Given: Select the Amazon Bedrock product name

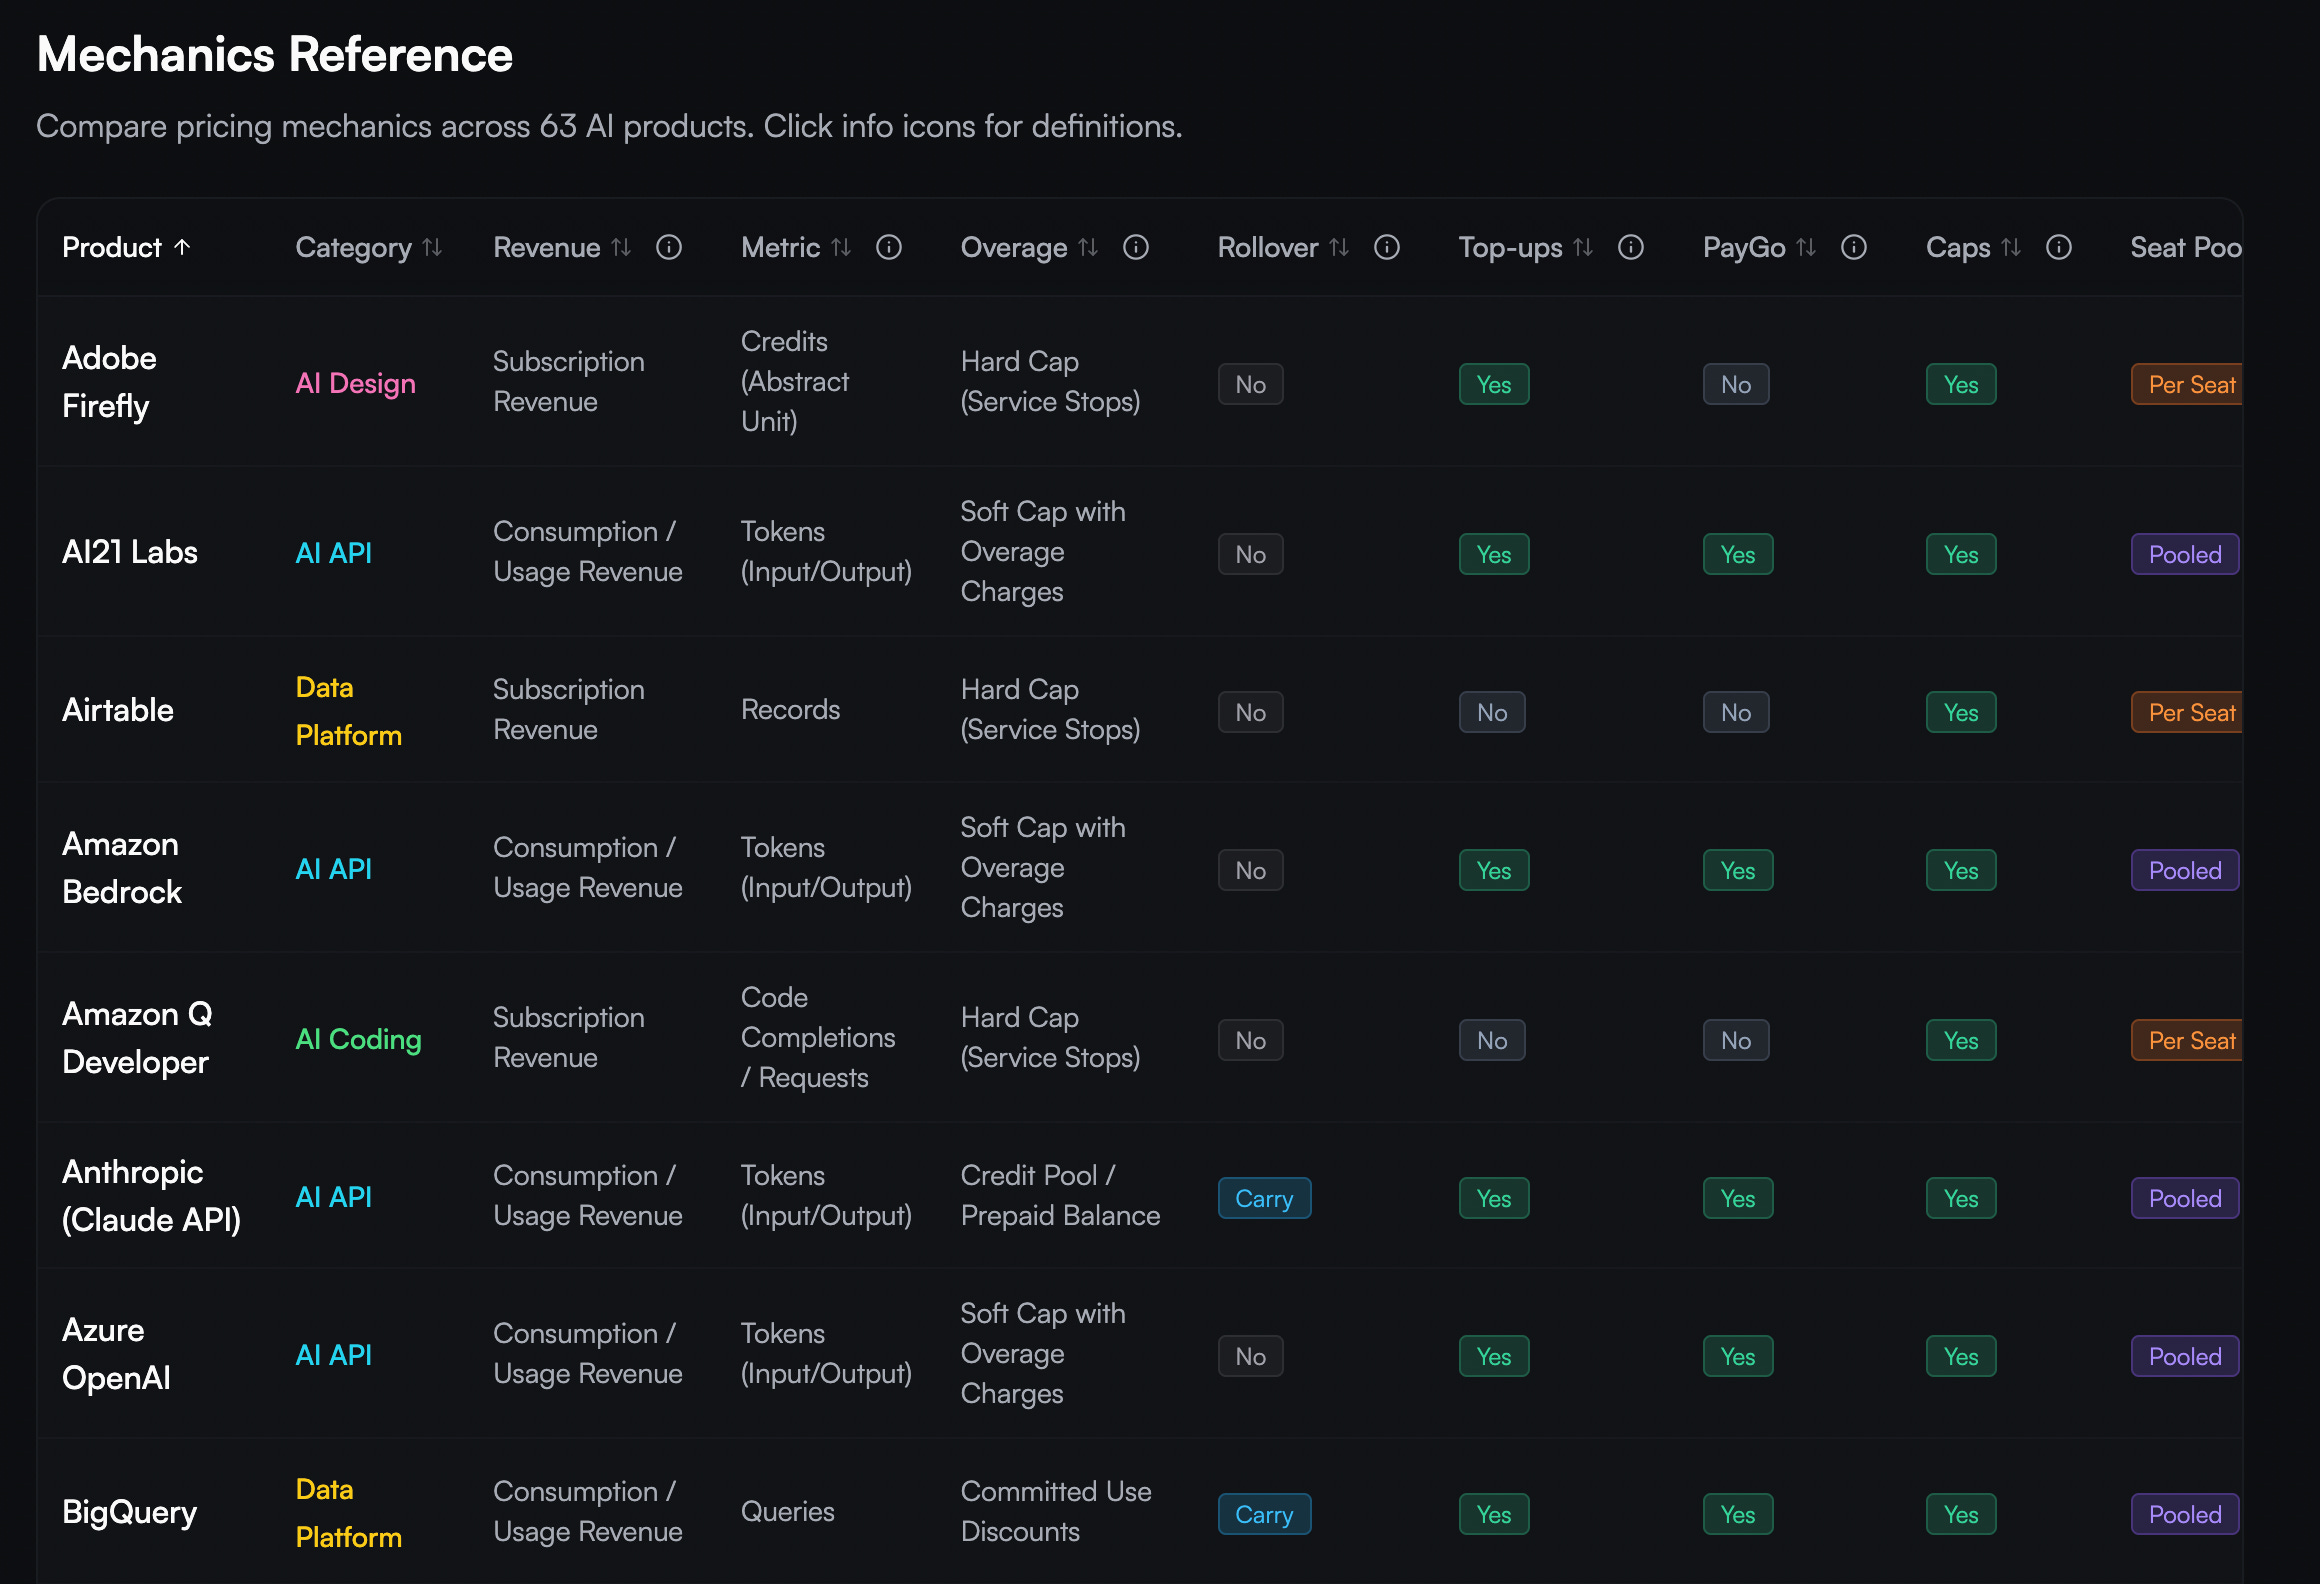Looking at the screenshot, I should pyautogui.click(x=122, y=868).
